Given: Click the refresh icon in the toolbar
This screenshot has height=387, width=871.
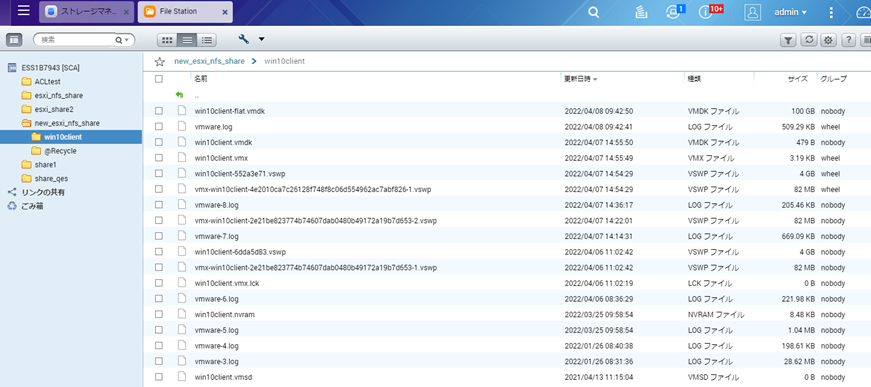Looking at the screenshot, I should [x=810, y=40].
